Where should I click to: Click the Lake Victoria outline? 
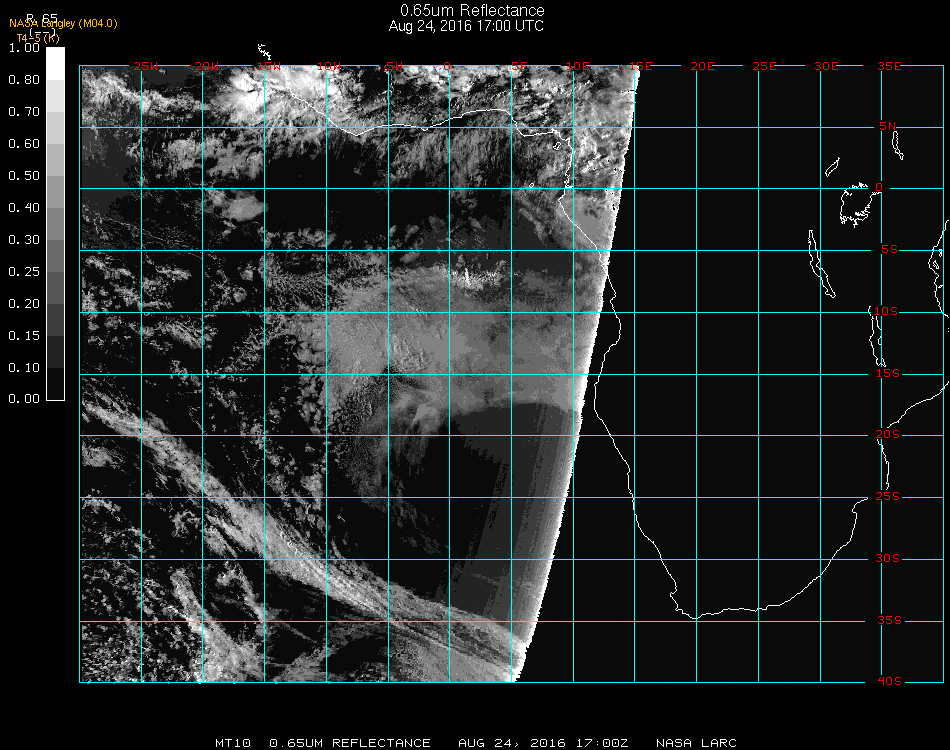pyautogui.click(x=855, y=205)
